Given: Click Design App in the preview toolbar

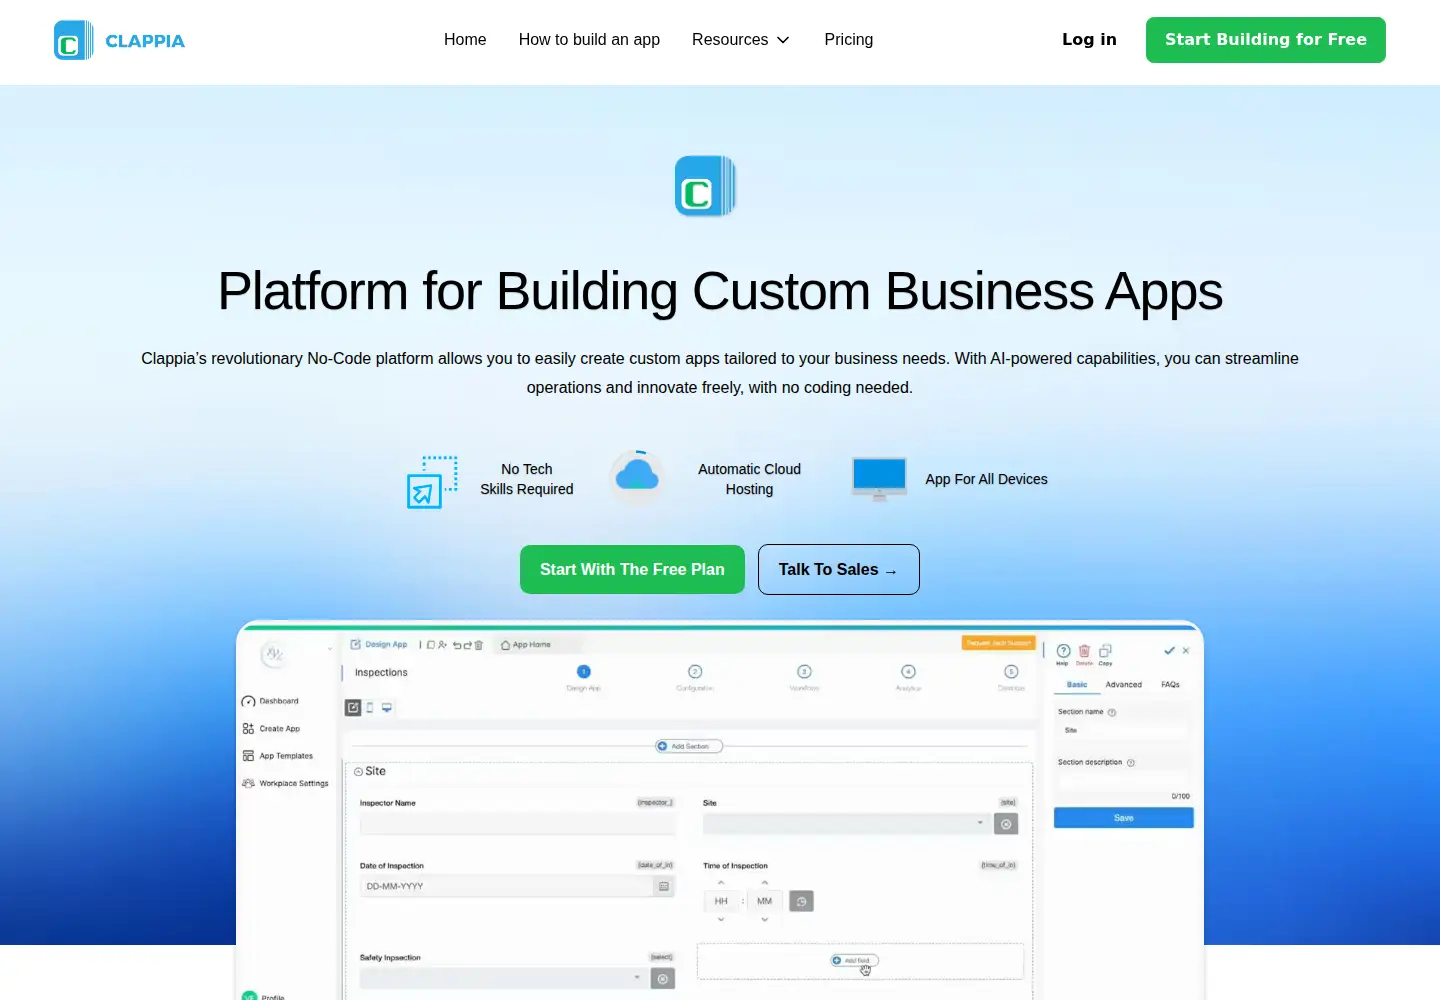Looking at the screenshot, I should tap(379, 645).
